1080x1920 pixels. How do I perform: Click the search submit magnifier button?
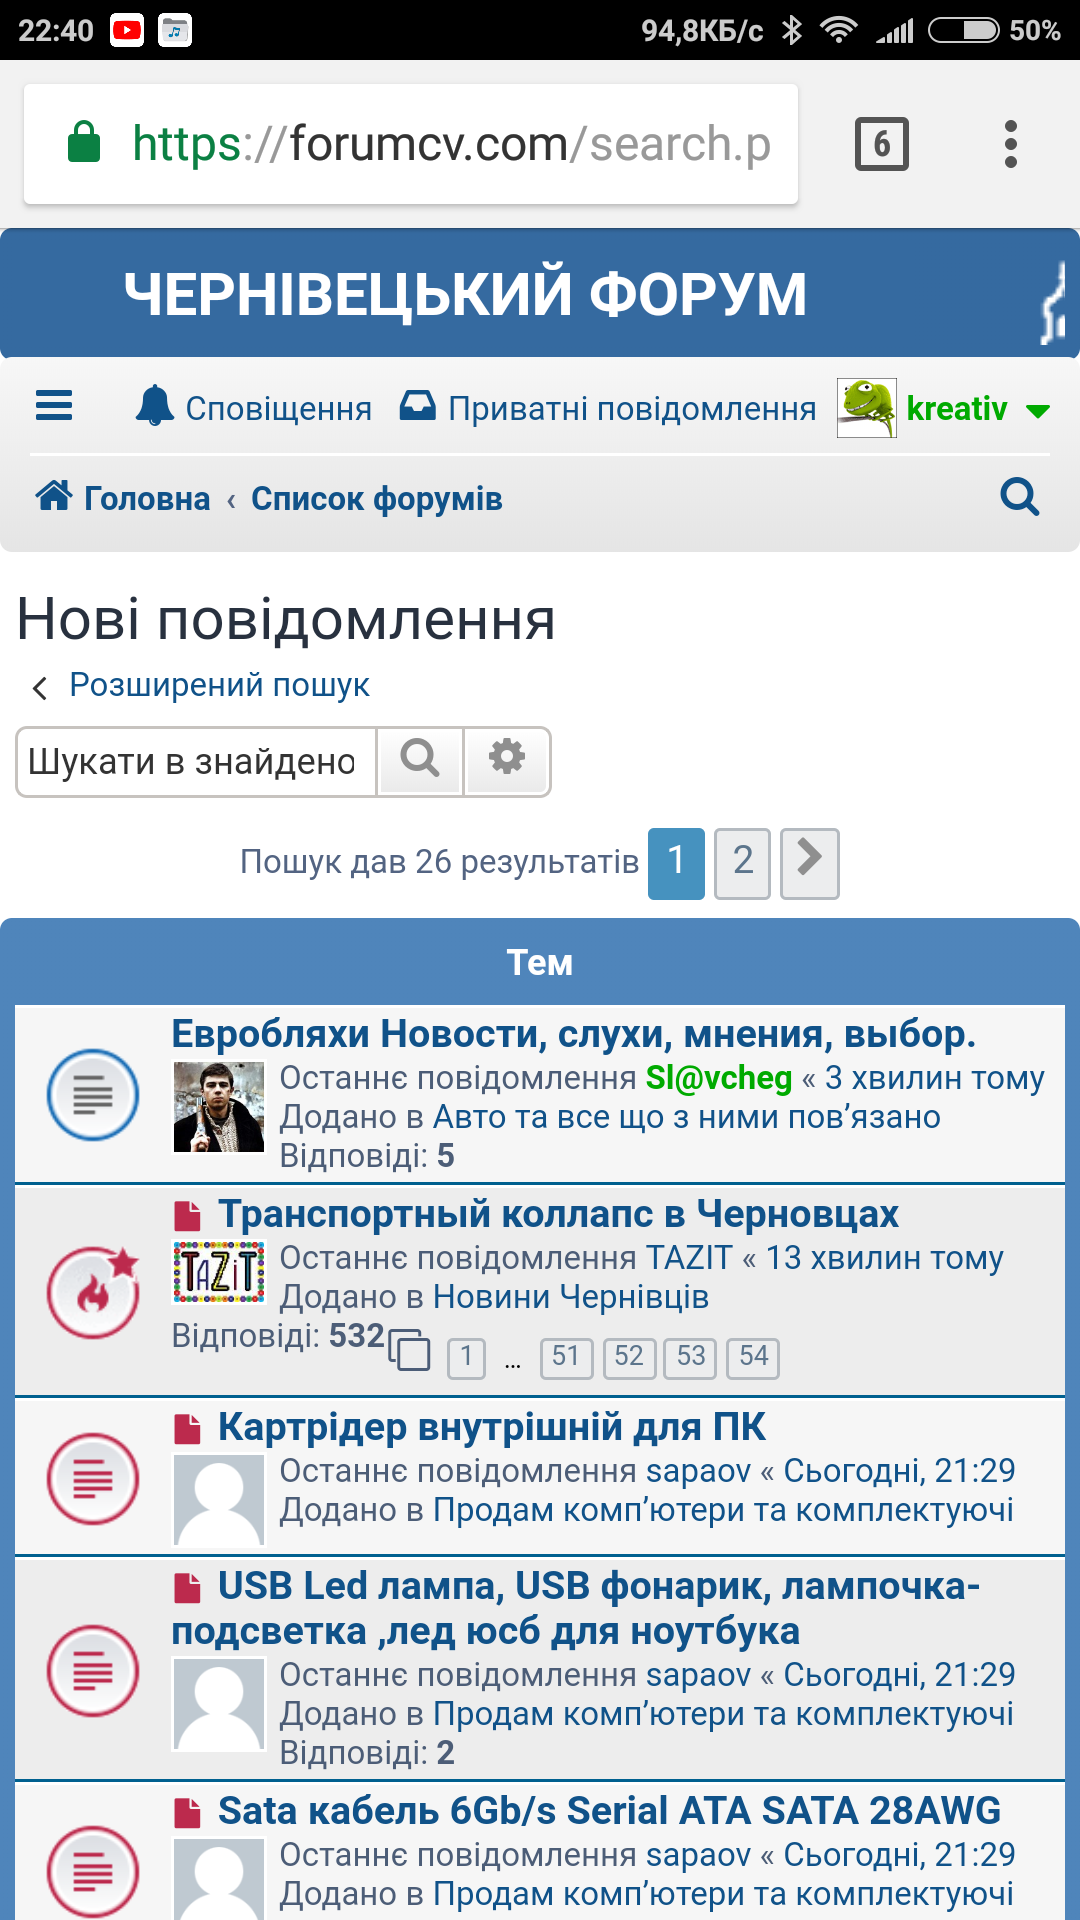[420, 760]
